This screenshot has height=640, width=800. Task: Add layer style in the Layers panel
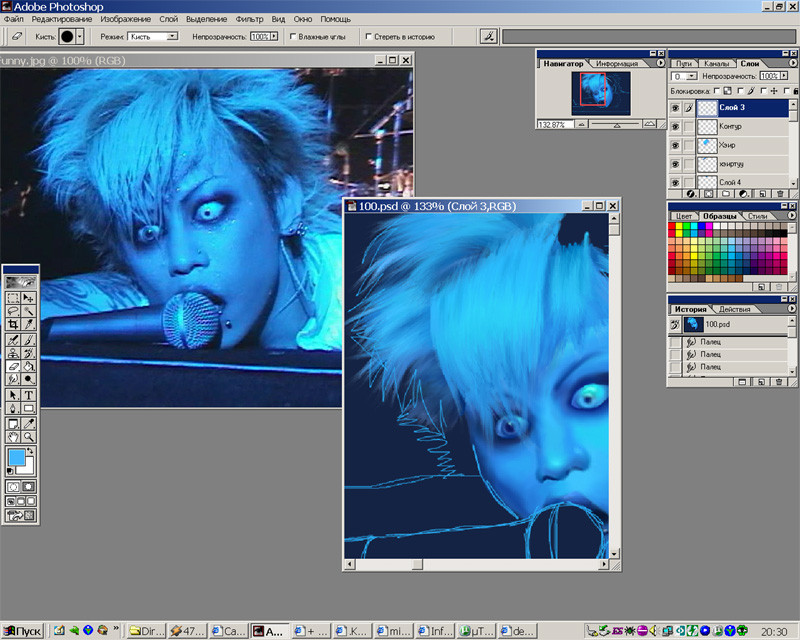(691, 194)
